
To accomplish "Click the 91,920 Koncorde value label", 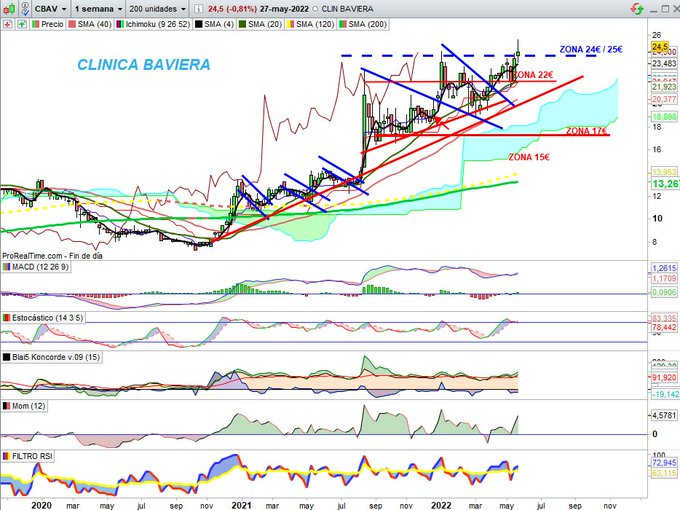I will pos(664,378).
